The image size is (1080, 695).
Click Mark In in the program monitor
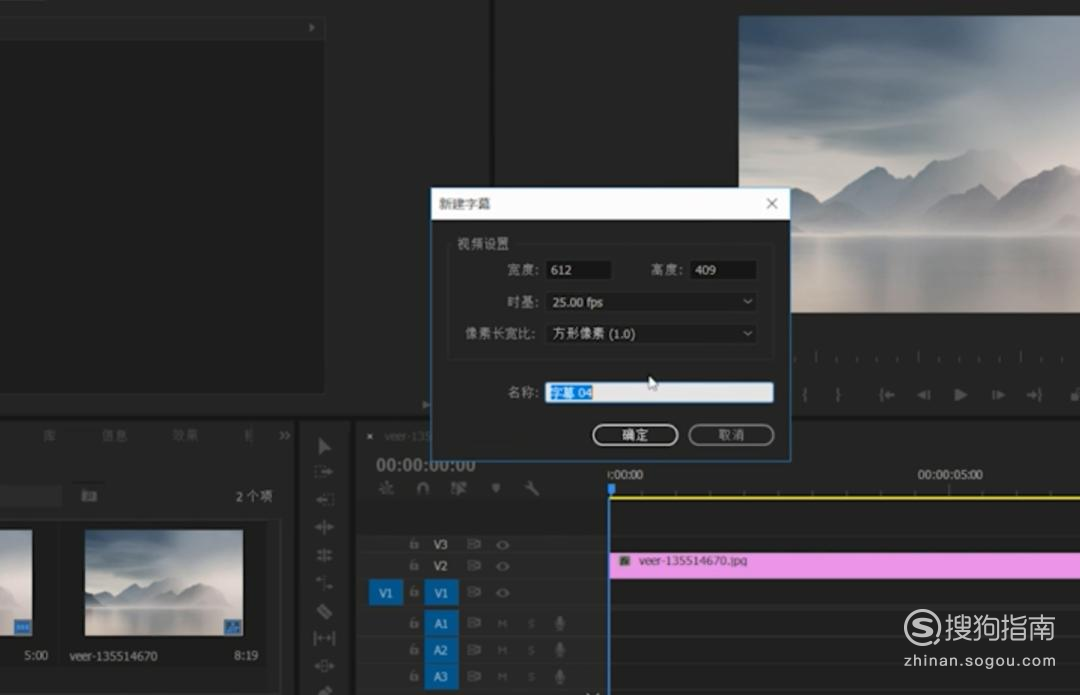click(x=804, y=395)
